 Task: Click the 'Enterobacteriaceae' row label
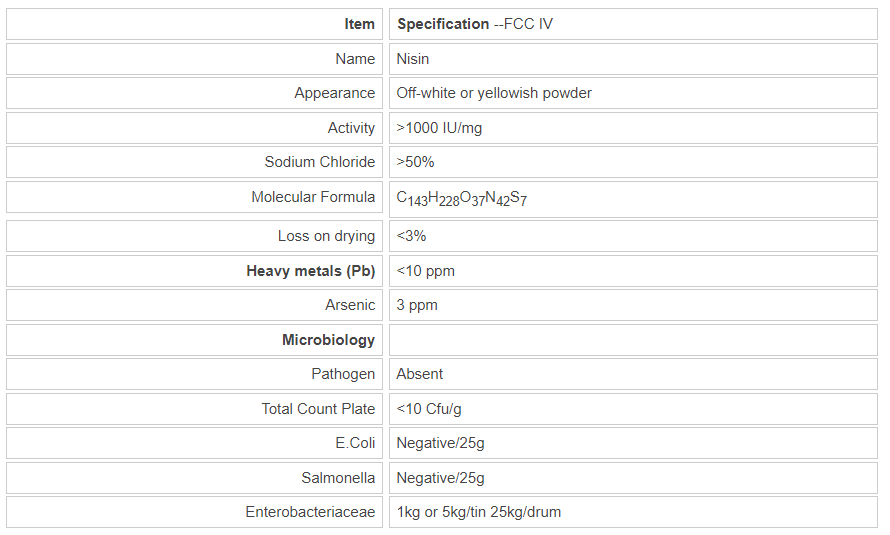310,512
